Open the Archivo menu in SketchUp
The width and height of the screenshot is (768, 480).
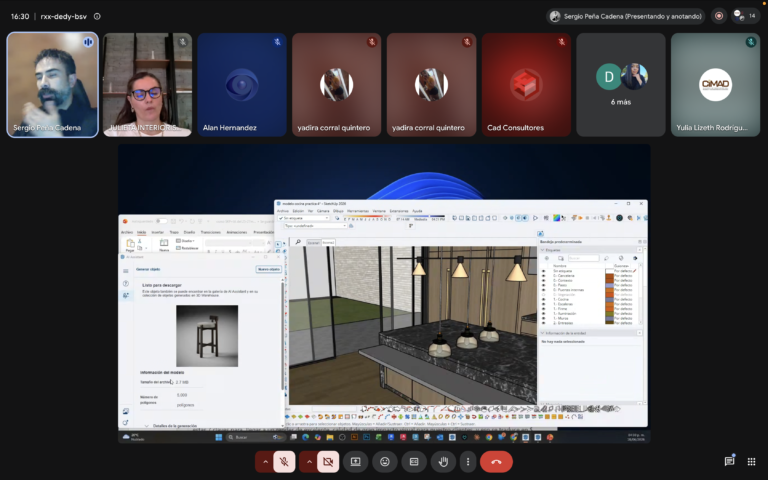[x=283, y=211]
